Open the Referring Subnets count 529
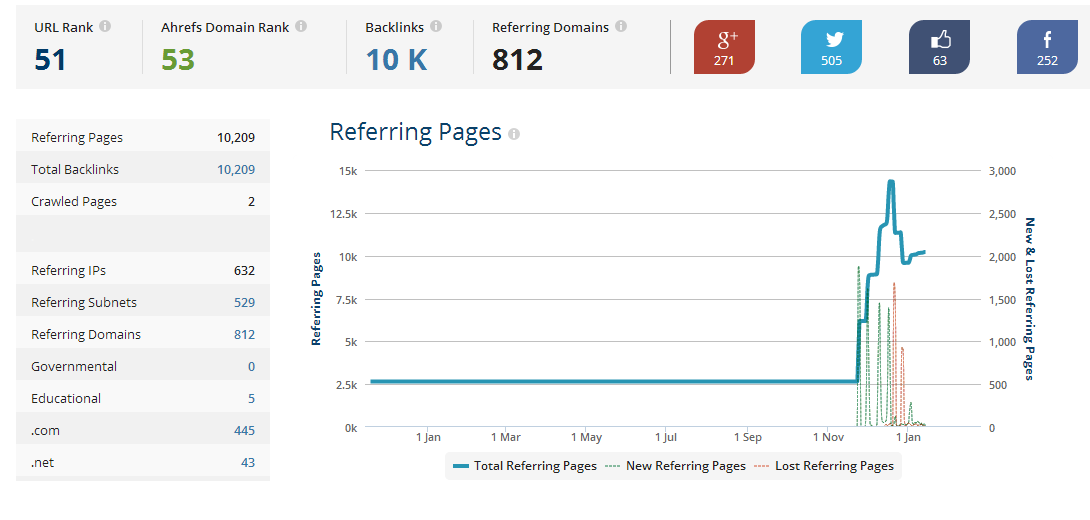Screen dimensions: 1090x520 tap(245, 303)
